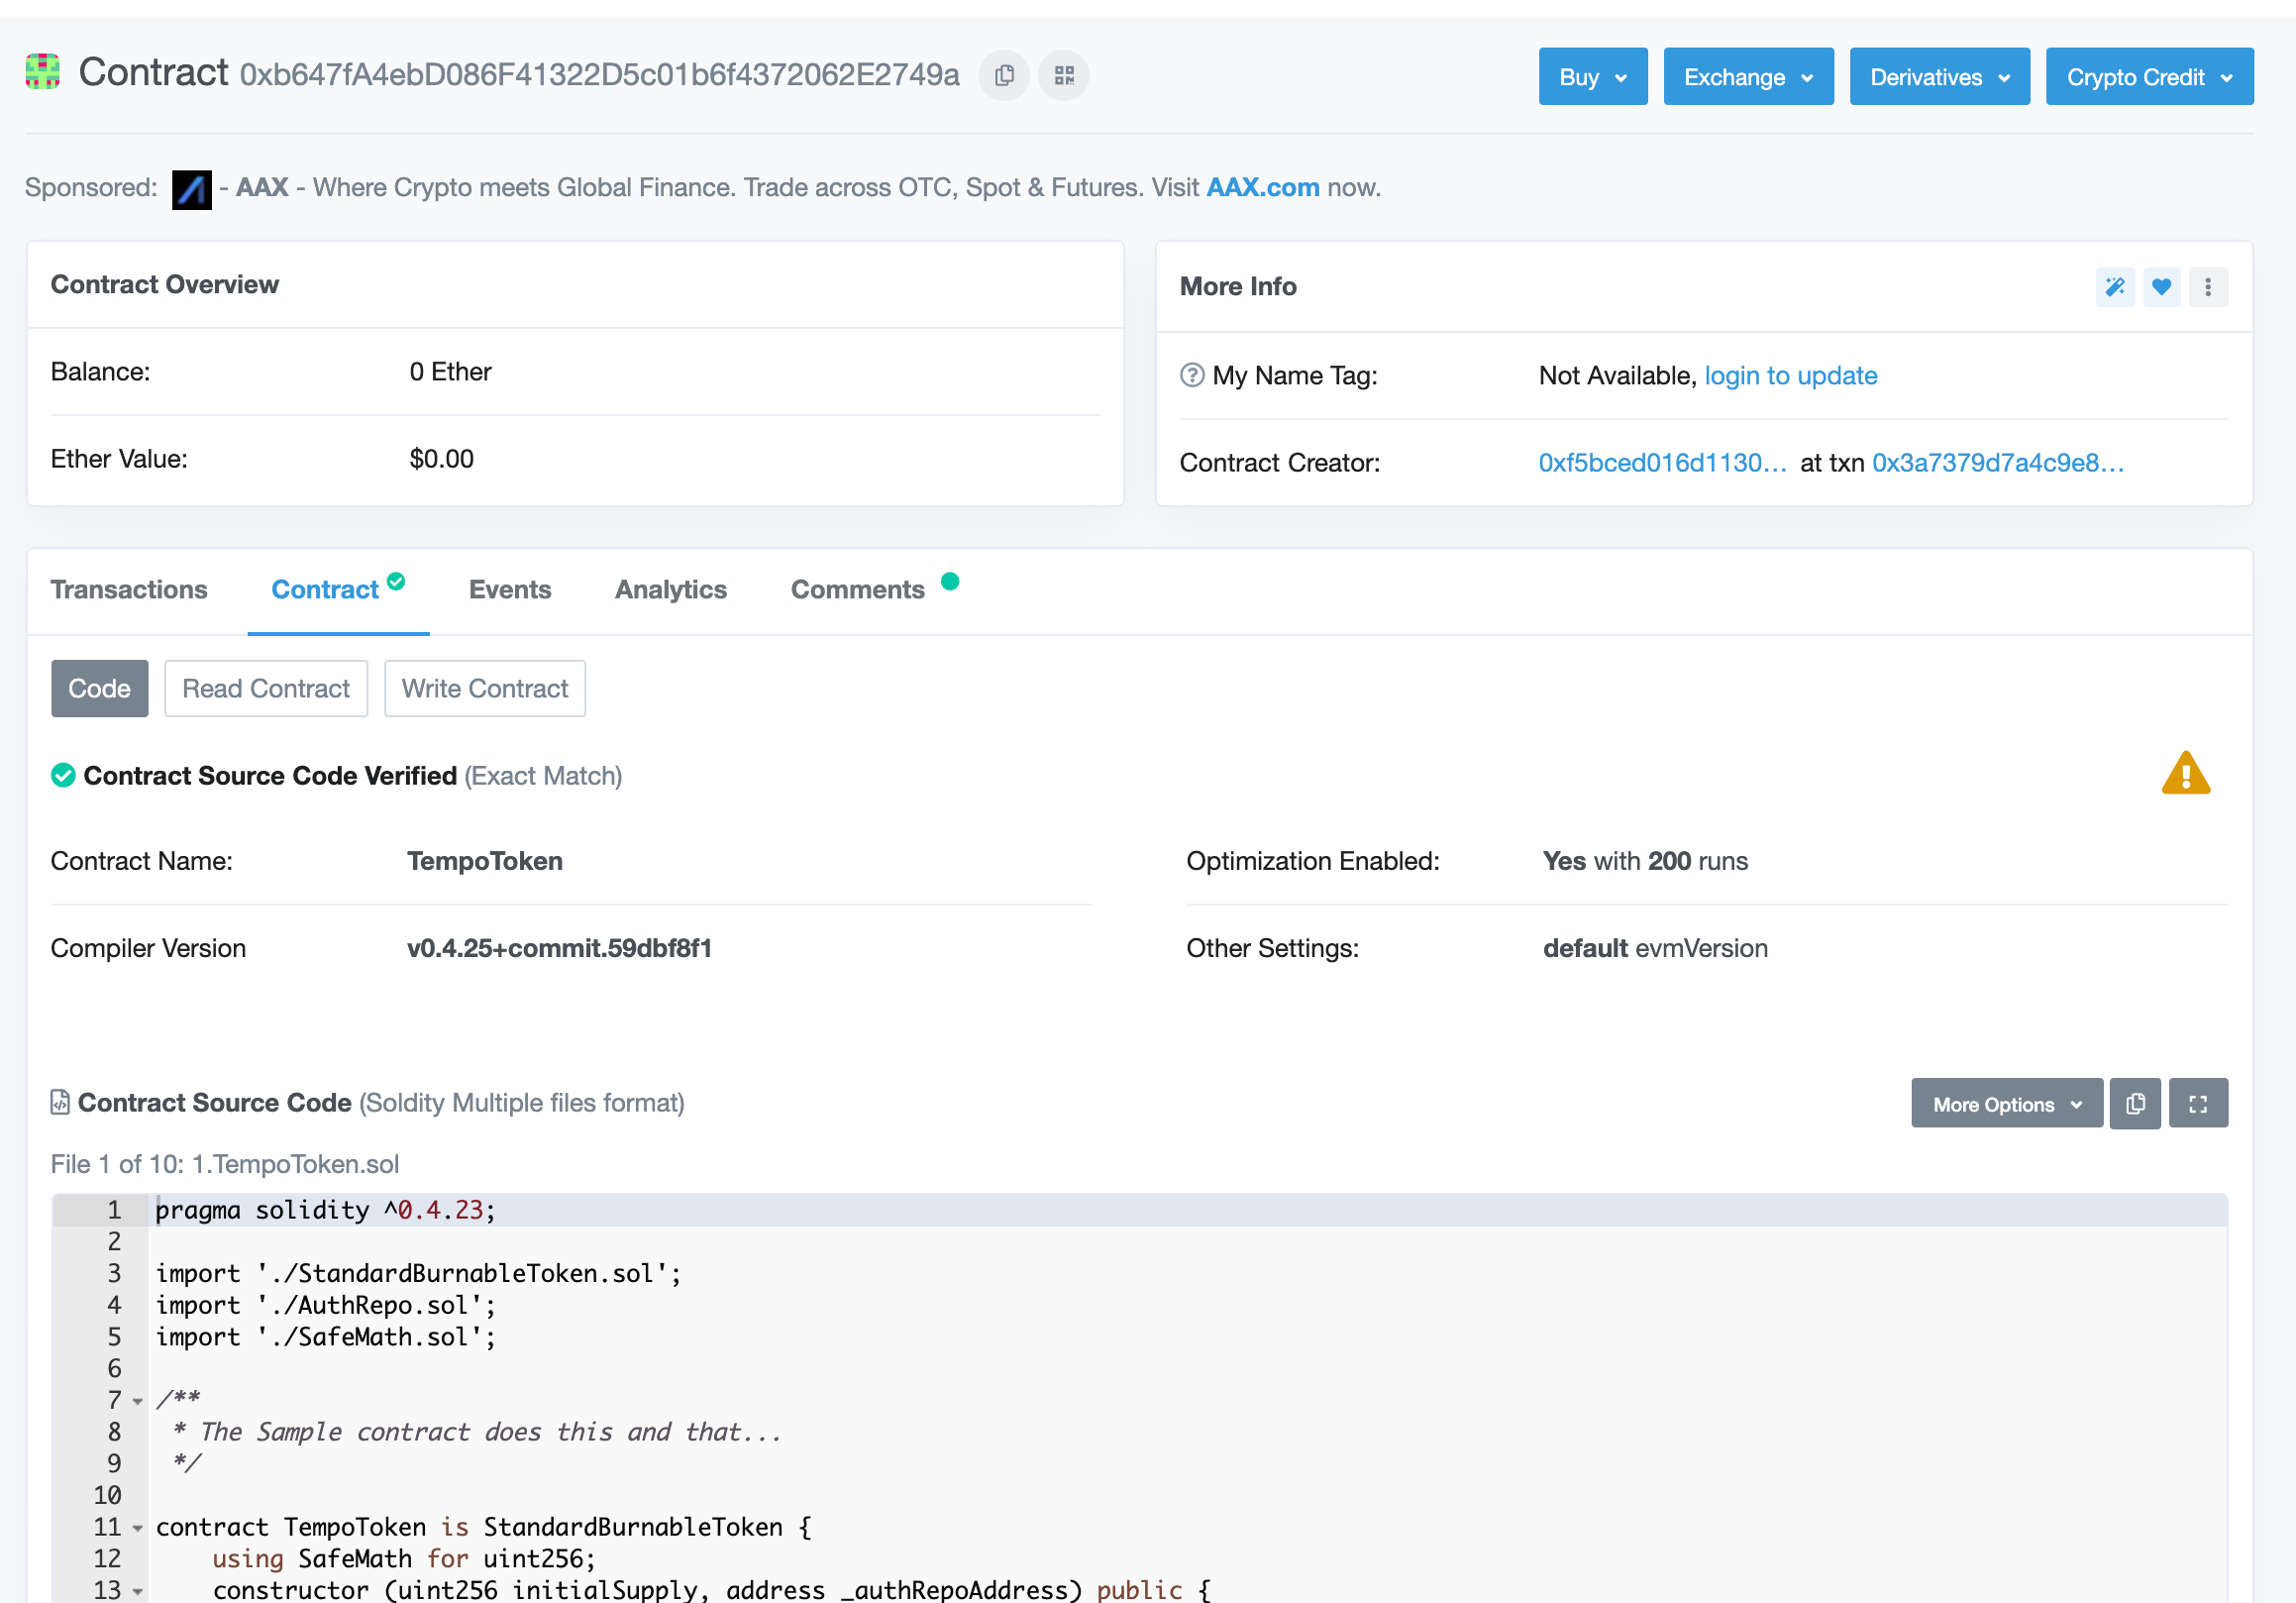Show the contract address QR code
The image size is (2296, 1603).
pos(1064,76)
